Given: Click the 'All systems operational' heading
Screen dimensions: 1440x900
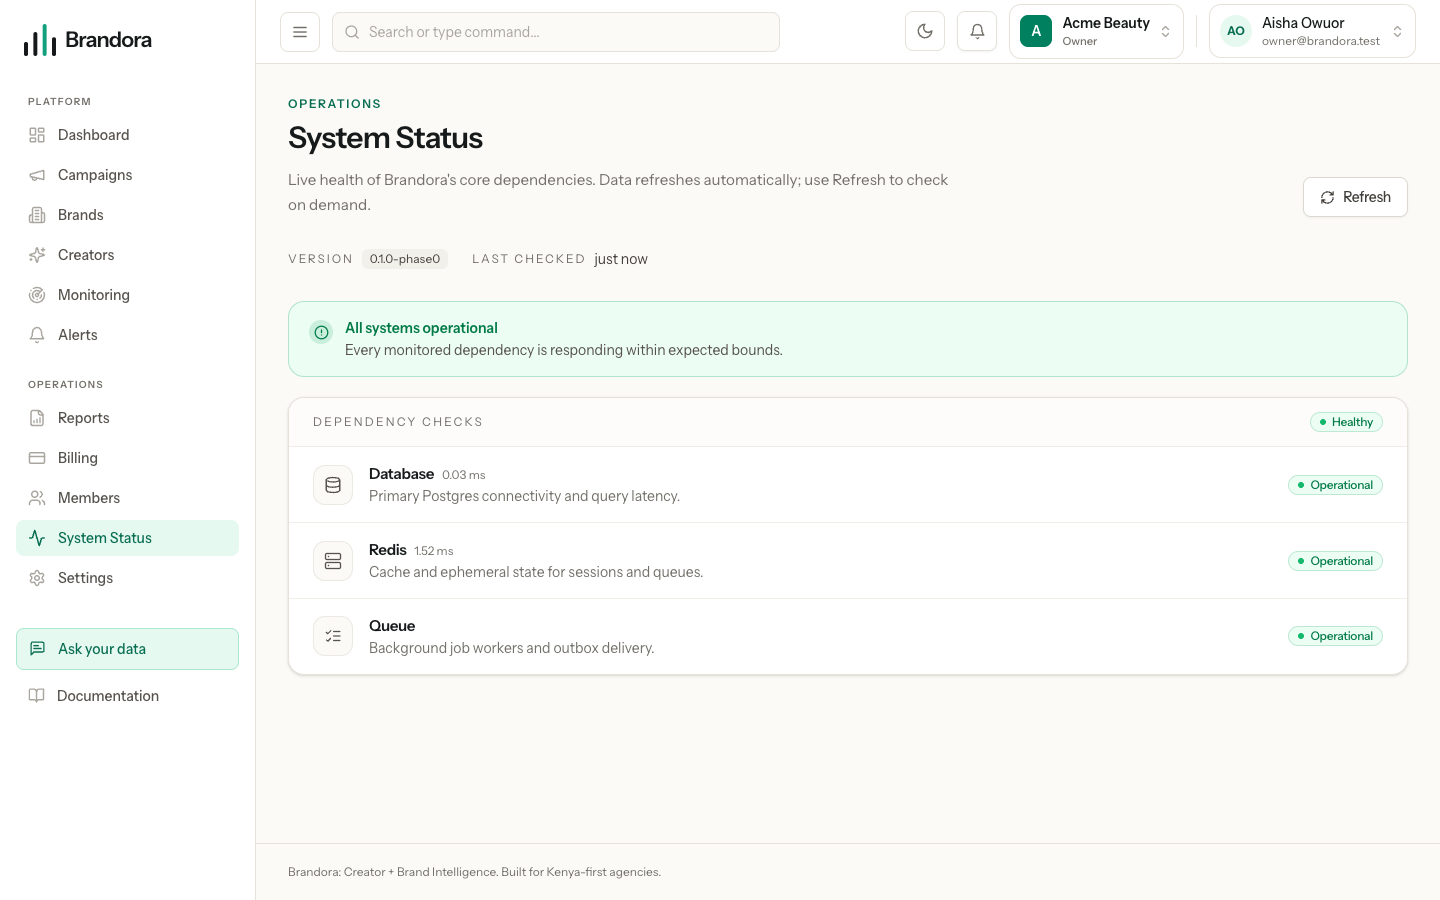Looking at the screenshot, I should click(421, 328).
